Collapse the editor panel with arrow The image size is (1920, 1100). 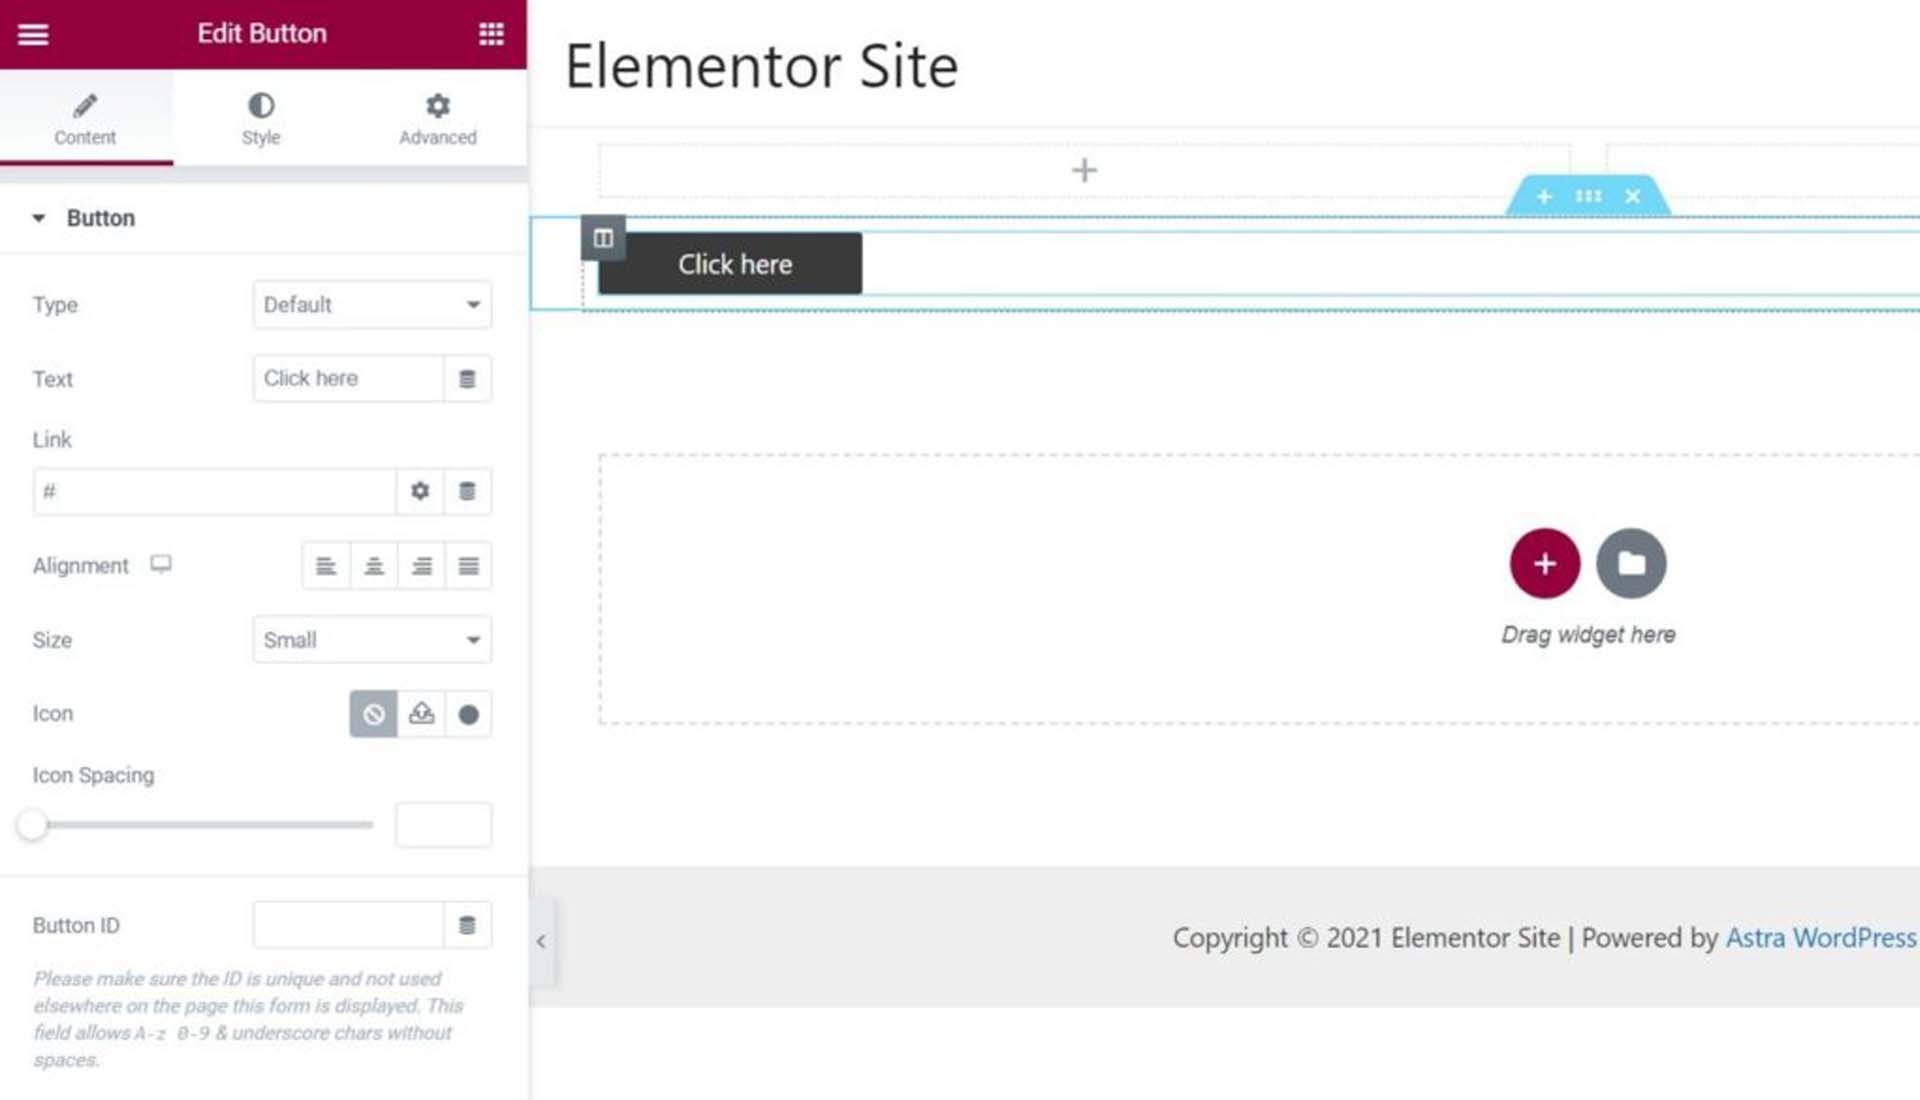click(541, 941)
